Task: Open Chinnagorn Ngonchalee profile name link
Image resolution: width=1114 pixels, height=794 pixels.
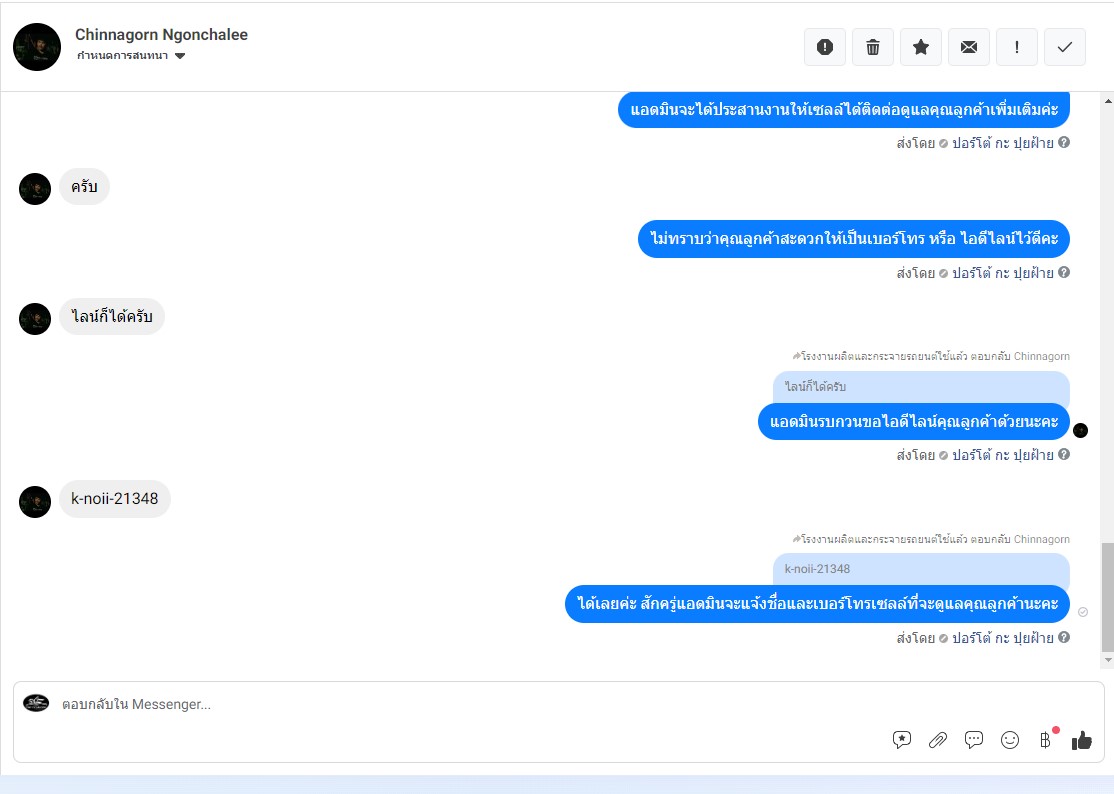Action: pyautogui.click(x=161, y=35)
